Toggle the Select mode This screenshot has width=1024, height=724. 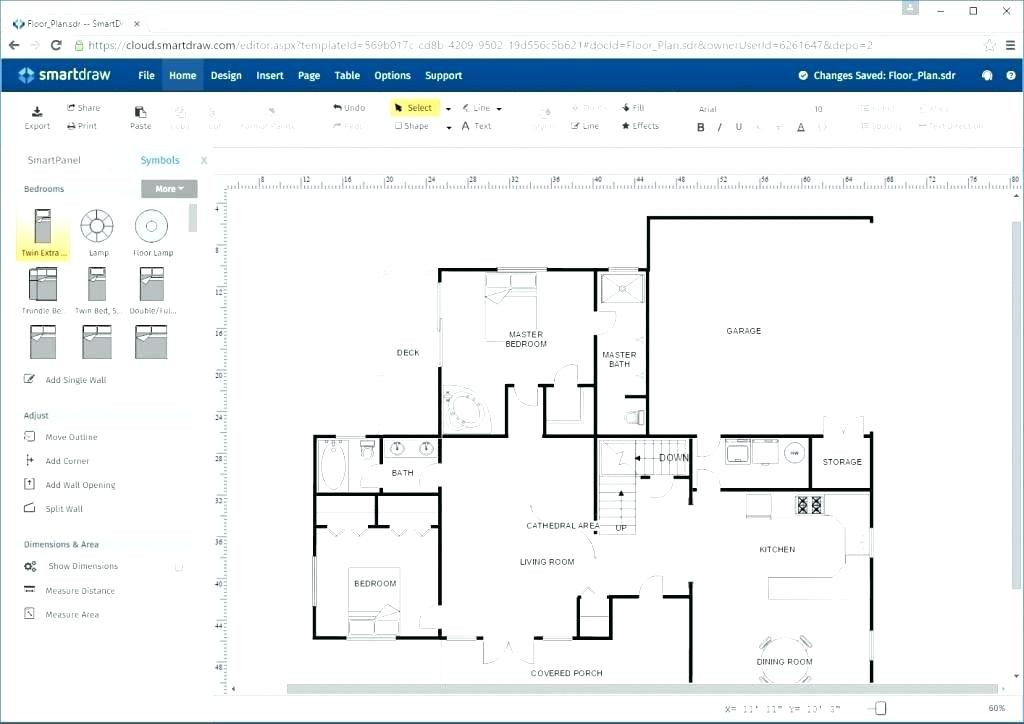point(414,107)
